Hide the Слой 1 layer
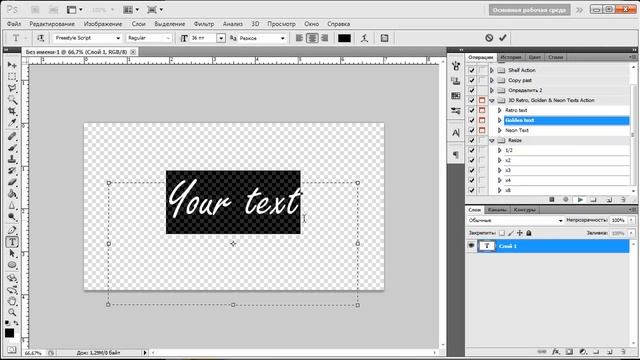The height and width of the screenshot is (360, 640). (471, 246)
